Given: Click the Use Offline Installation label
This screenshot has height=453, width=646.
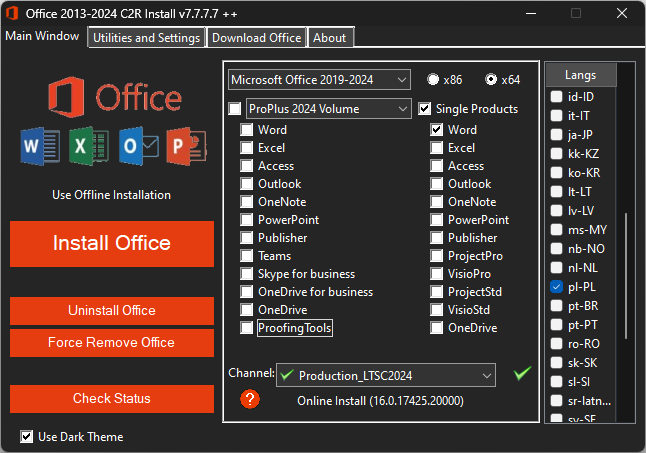Looking at the screenshot, I should tap(111, 195).
